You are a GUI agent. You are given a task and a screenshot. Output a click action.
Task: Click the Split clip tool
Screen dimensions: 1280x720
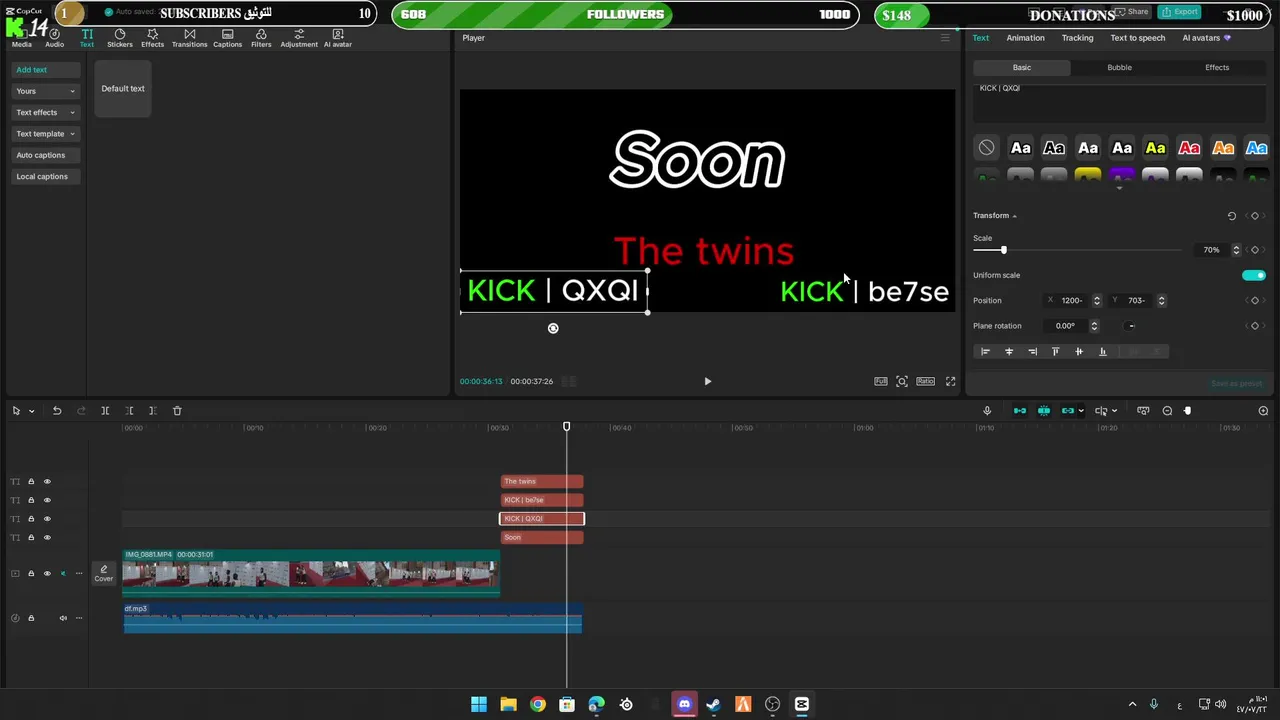105,411
